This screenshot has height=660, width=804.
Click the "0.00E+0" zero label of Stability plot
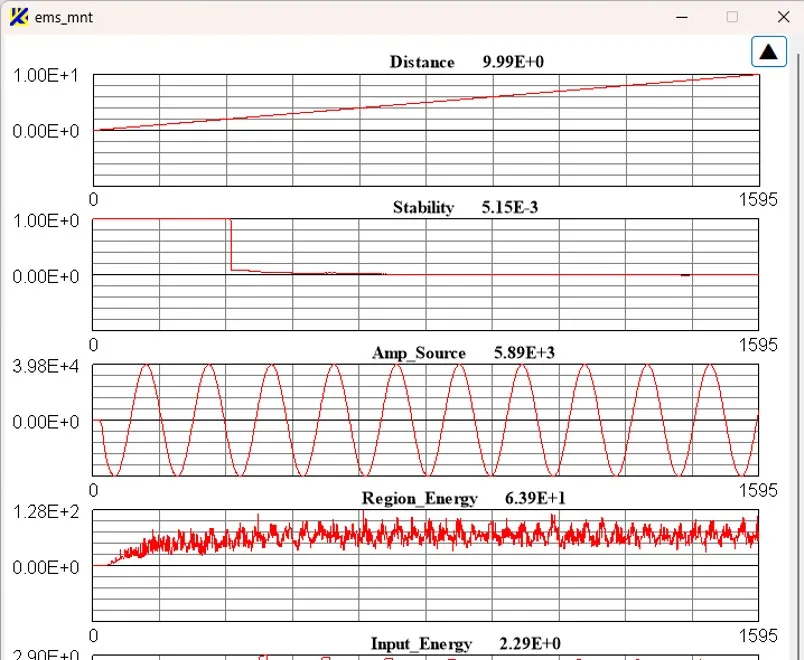click(x=46, y=277)
